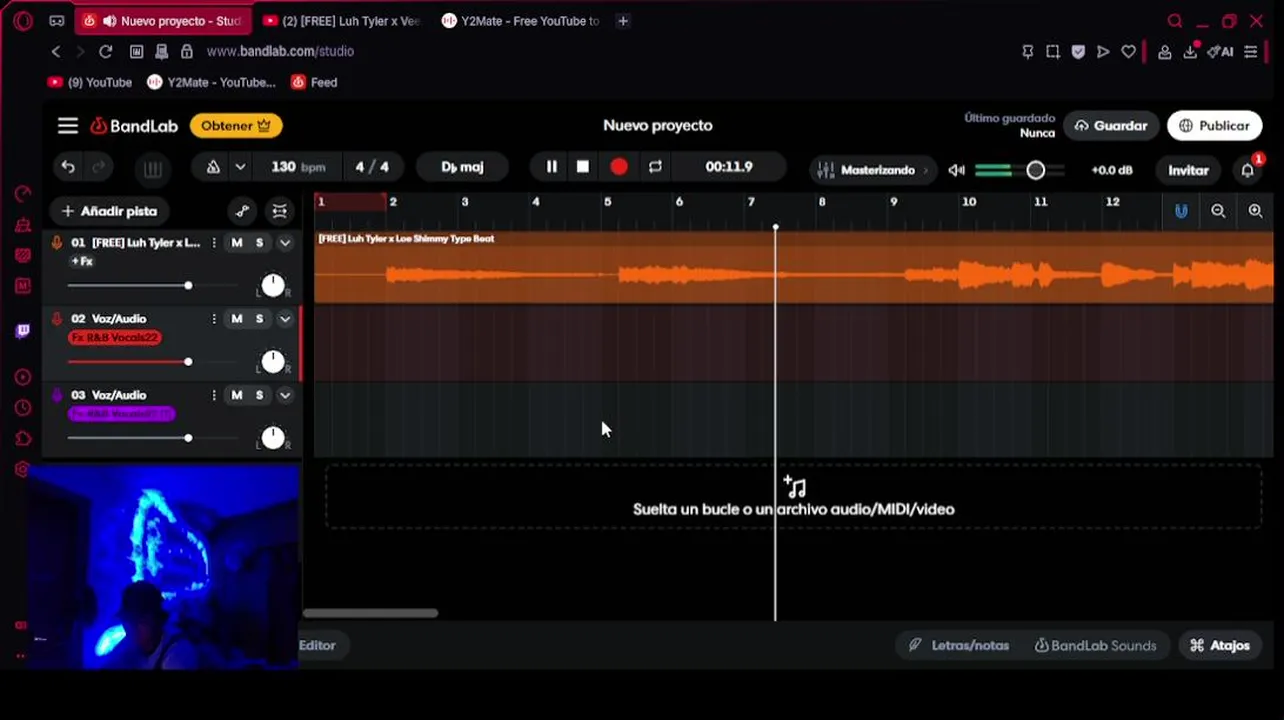Expand track 03 options chevron
The height and width of the screenshot is (720, 1284).
click(x=285, y=395)
